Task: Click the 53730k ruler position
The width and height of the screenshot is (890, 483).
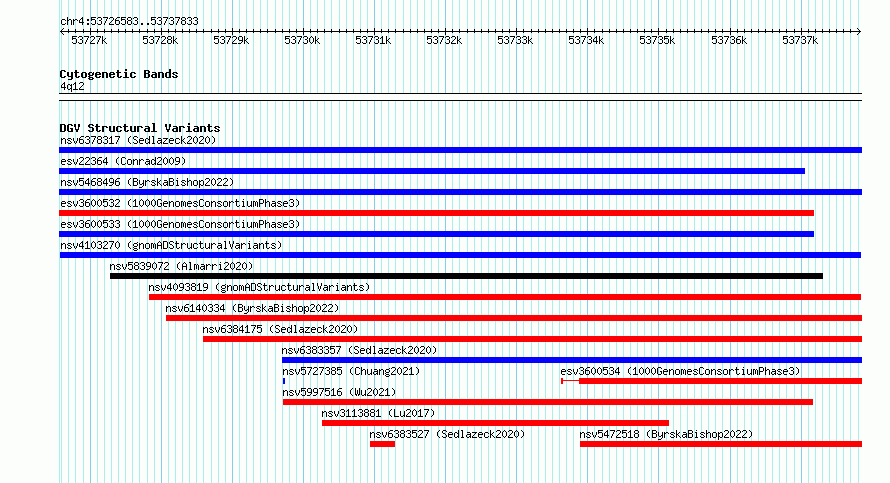Action: (x=302, y=40)
